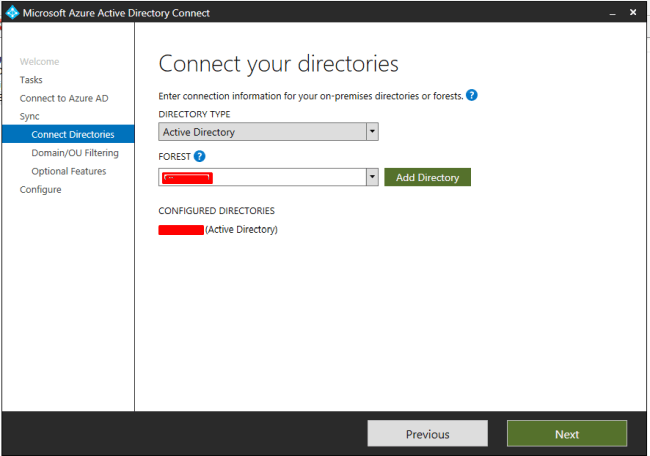Minimize the Azure AD Connect window
Image resolution: width=650 pixels, height=456 pixels.
click(612, 13)
